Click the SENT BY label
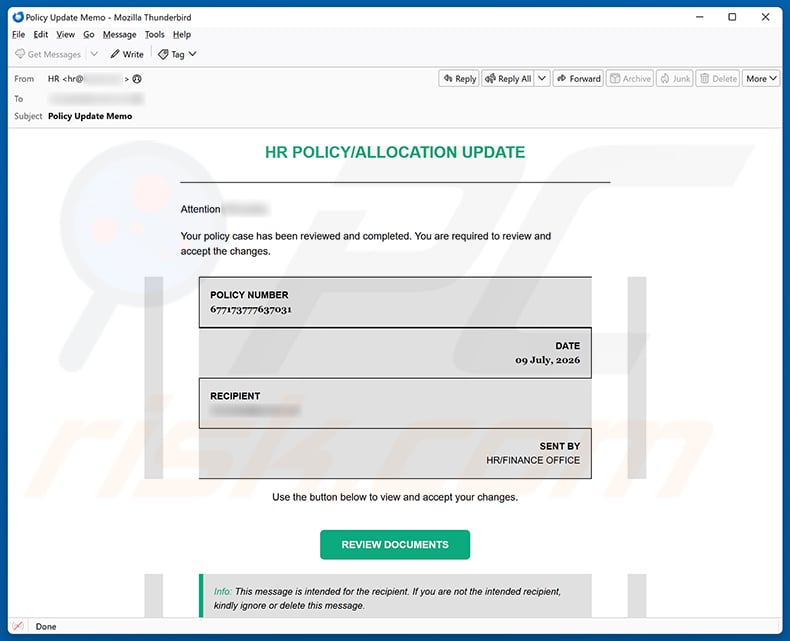This screenshot has width=790, height=641. (x=560, y=446)
